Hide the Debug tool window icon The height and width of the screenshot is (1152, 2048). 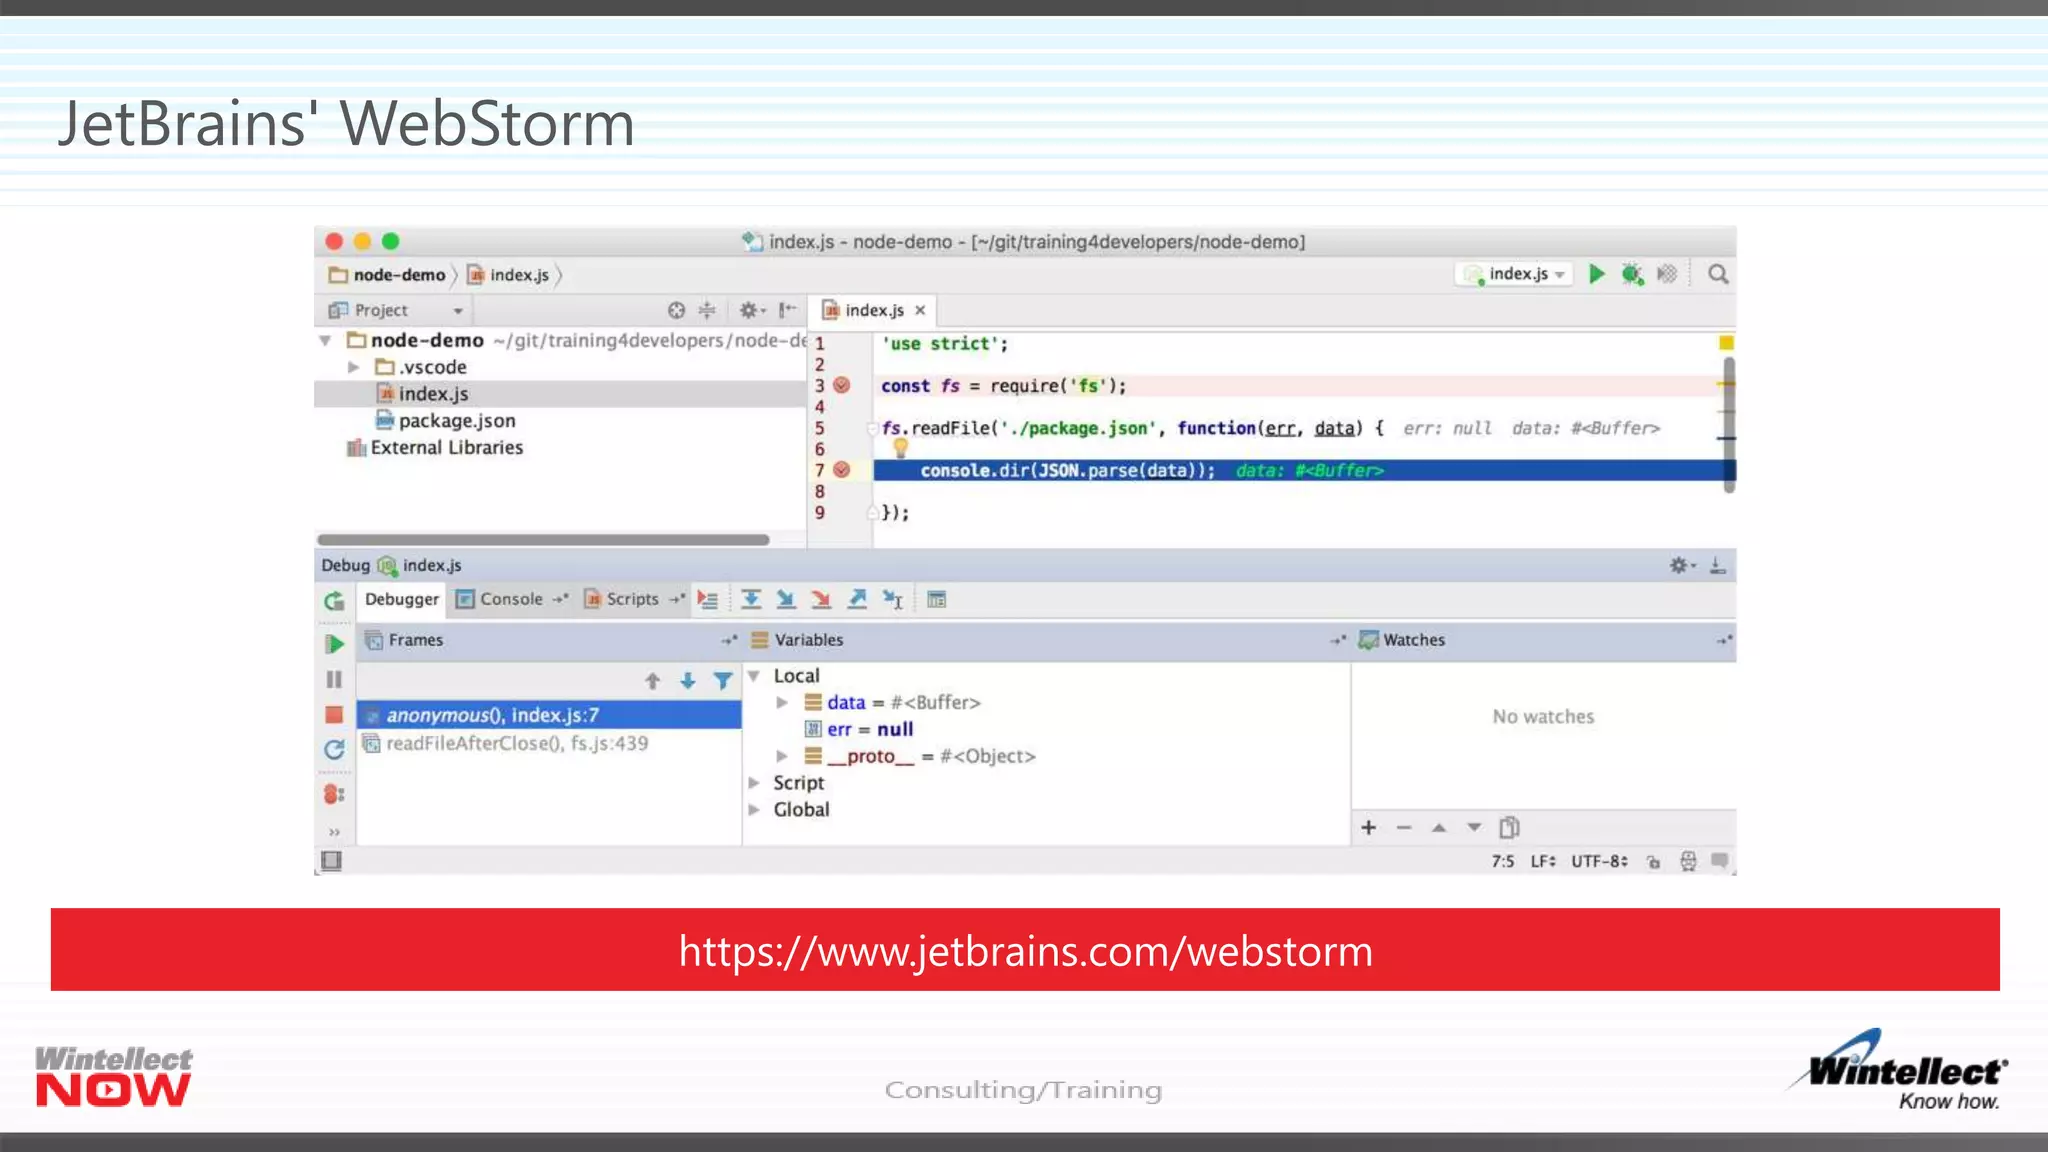[x=1717, y=565]
